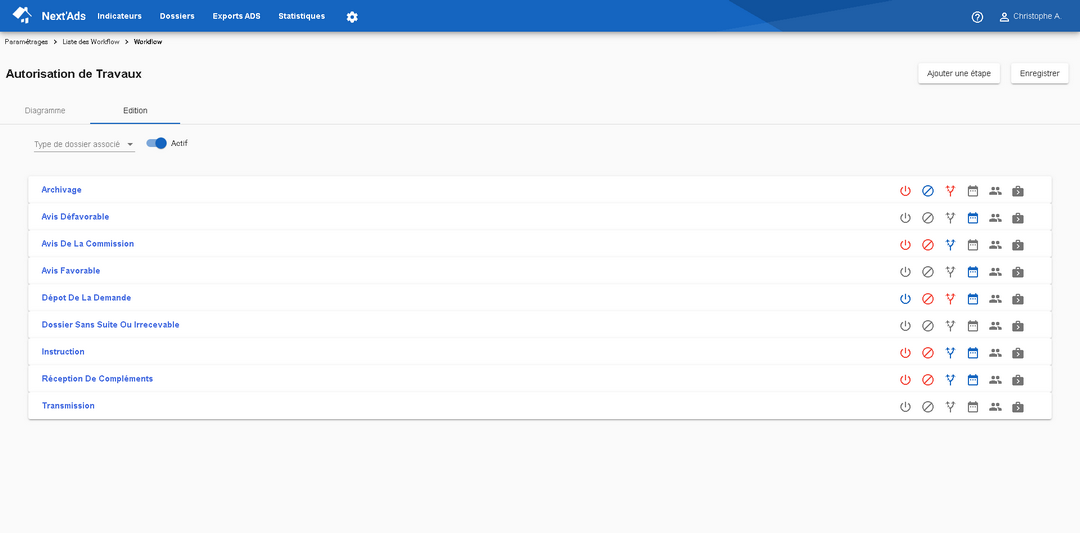Viewport: 1080px width, 533px height.
Task: Click the Enregistrer button
Action: pyautogui.click(x=1039, y=73)
